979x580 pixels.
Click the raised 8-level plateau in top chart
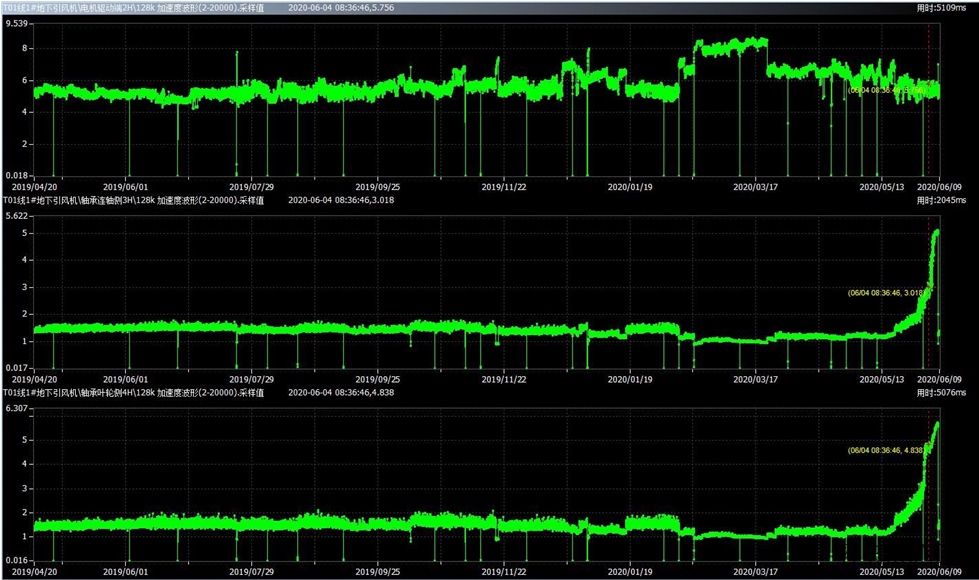point(732,46)
